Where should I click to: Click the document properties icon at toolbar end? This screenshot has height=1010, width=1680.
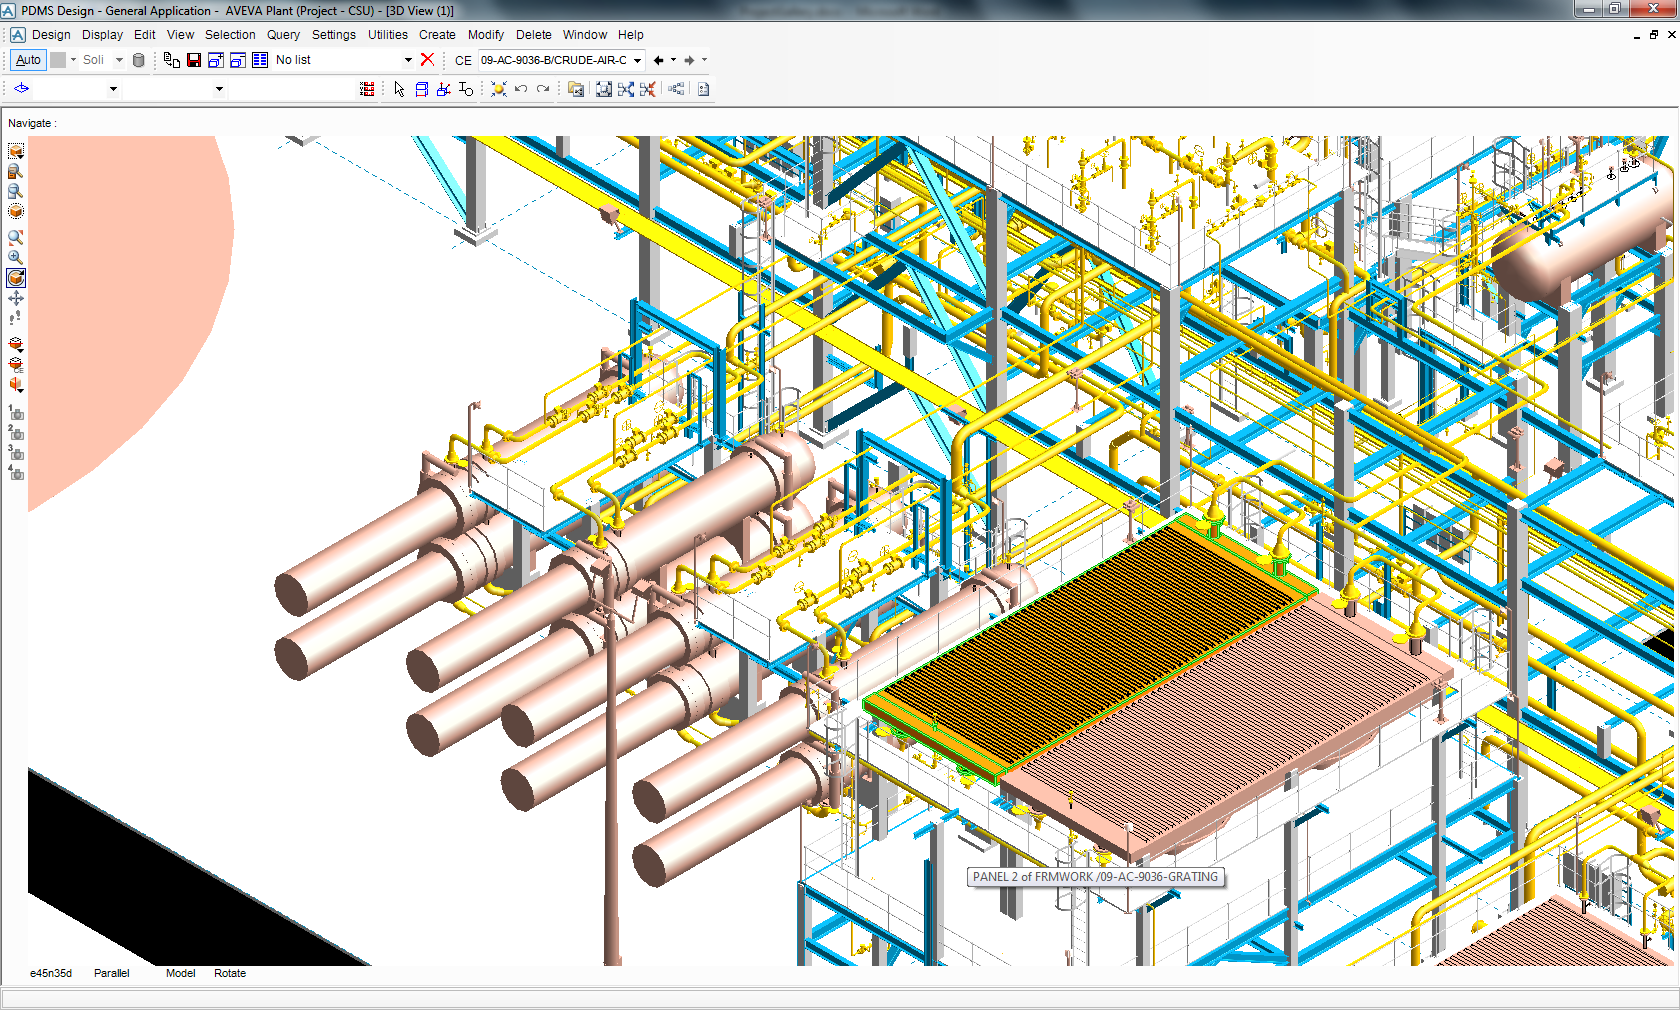(x=703, y=89)
